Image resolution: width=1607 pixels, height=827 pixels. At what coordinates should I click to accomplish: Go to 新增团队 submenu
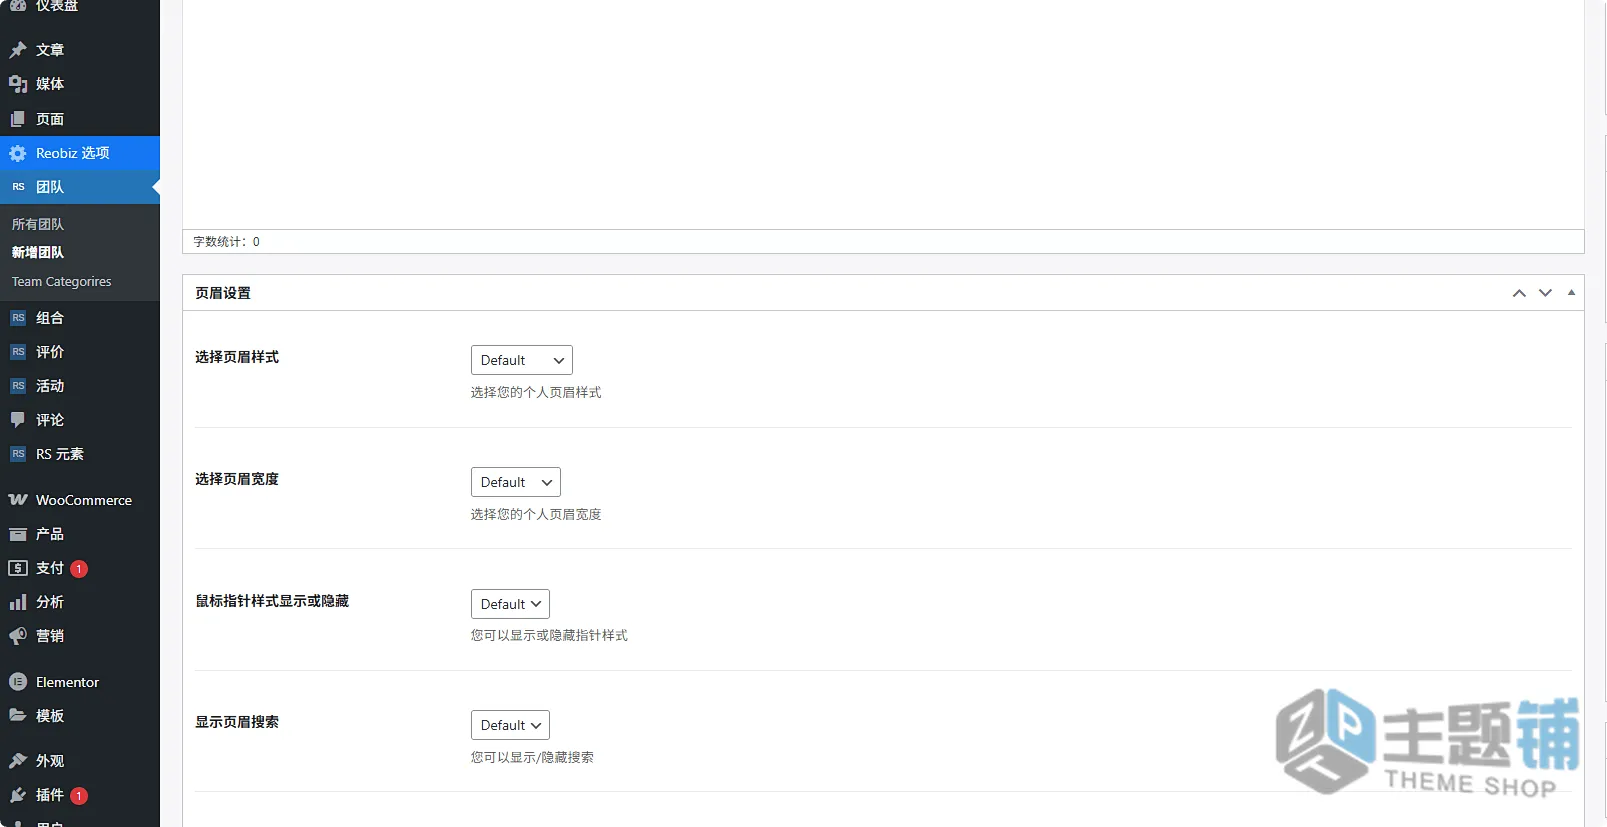tap(38, 253)
